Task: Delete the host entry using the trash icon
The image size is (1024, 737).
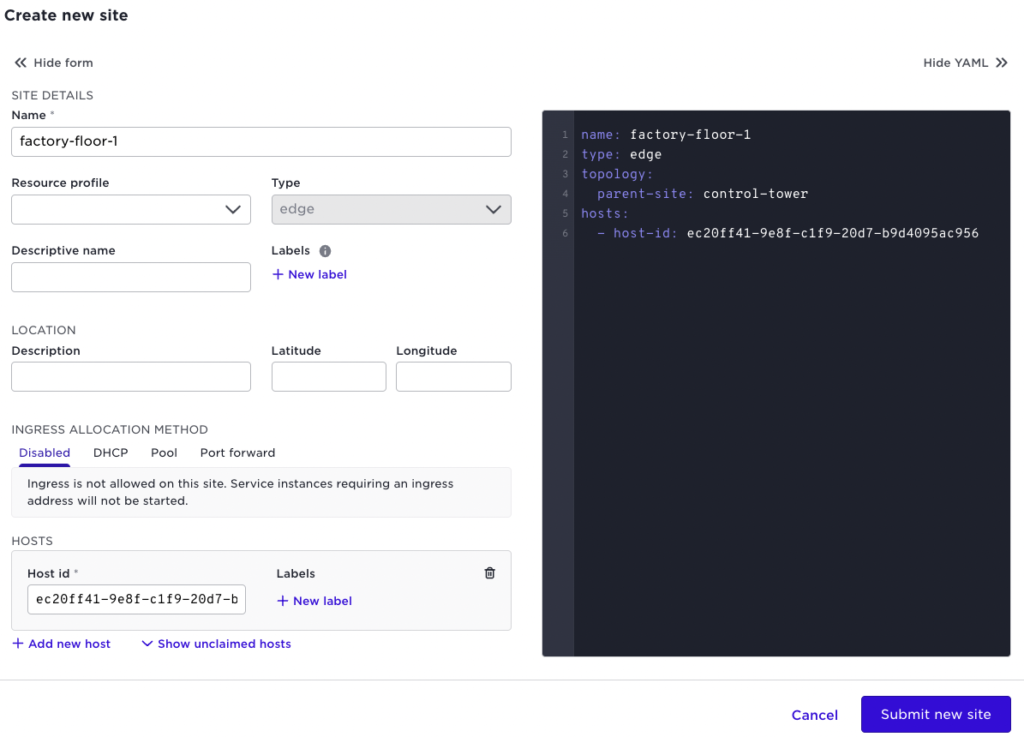Action: [x=489, y=572]
